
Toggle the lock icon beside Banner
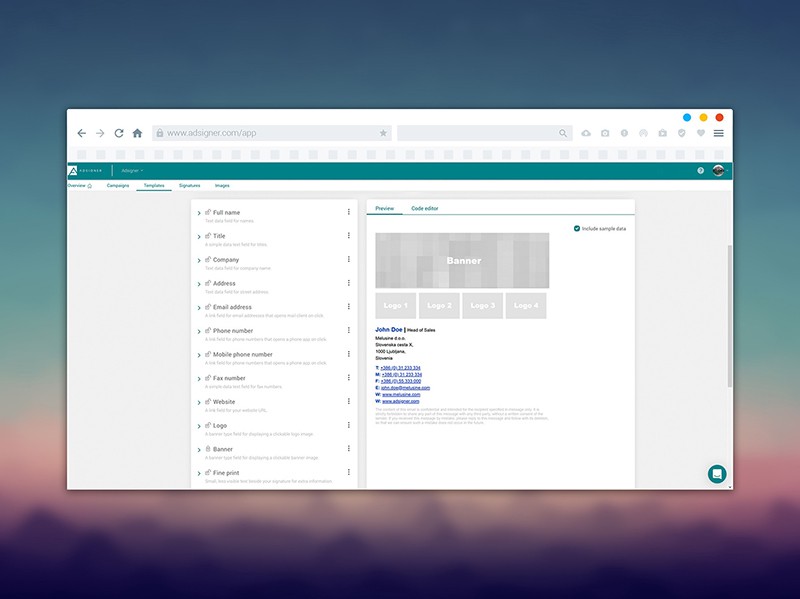click(x=208, y=448)
